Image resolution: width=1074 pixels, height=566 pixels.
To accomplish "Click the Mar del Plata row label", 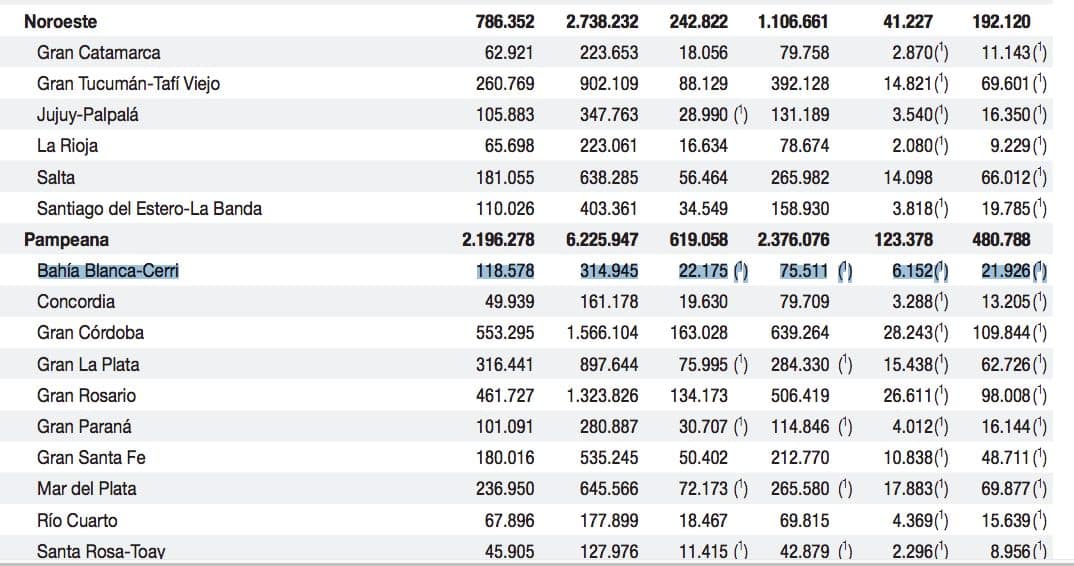I will coord(87,489).
